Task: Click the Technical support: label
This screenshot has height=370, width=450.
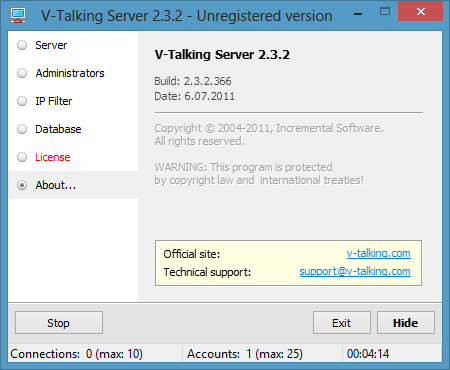Action: (x=207, y=272)
